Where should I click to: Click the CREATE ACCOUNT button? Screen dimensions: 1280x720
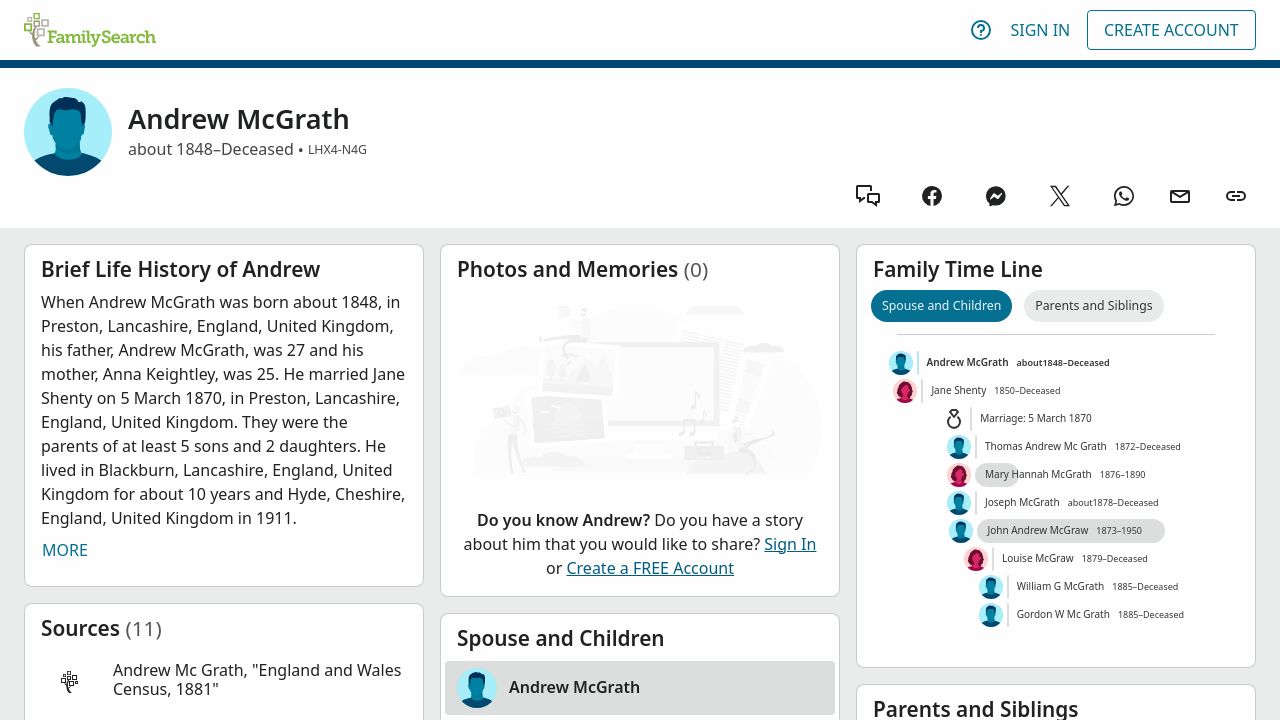click(1171, 30)
